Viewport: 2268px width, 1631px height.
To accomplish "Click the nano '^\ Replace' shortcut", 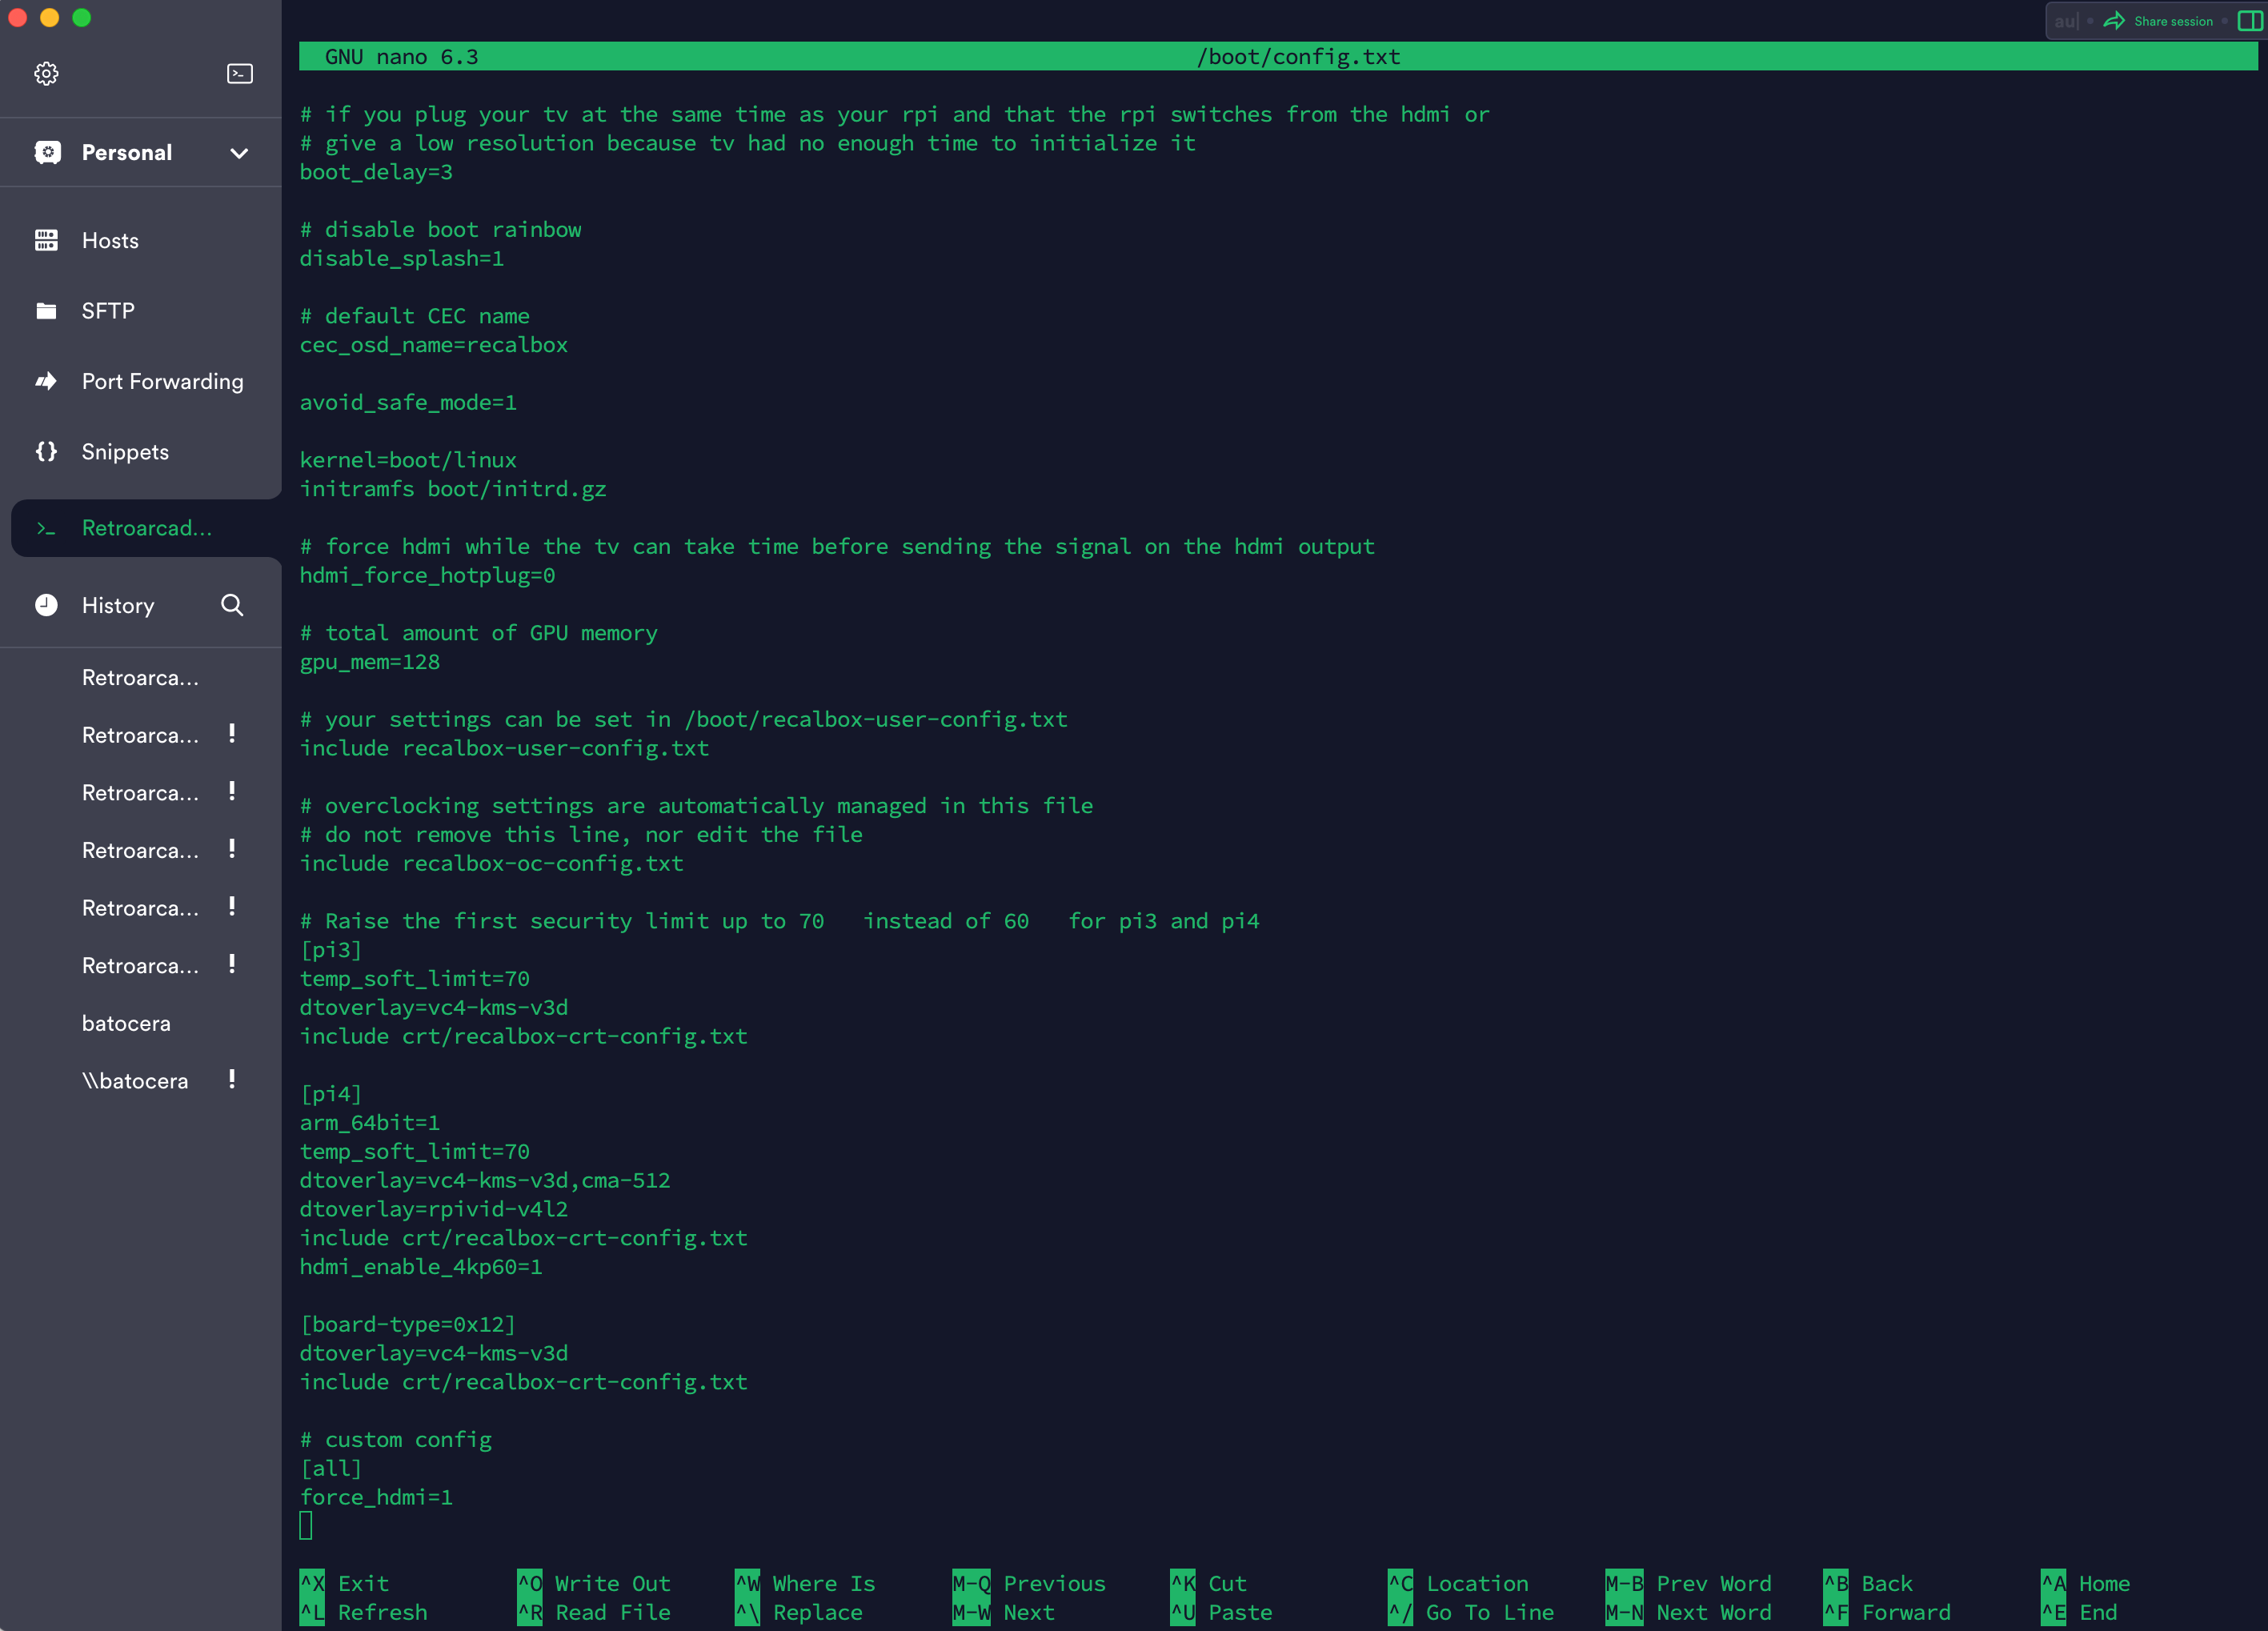I will coord(799,1612).
